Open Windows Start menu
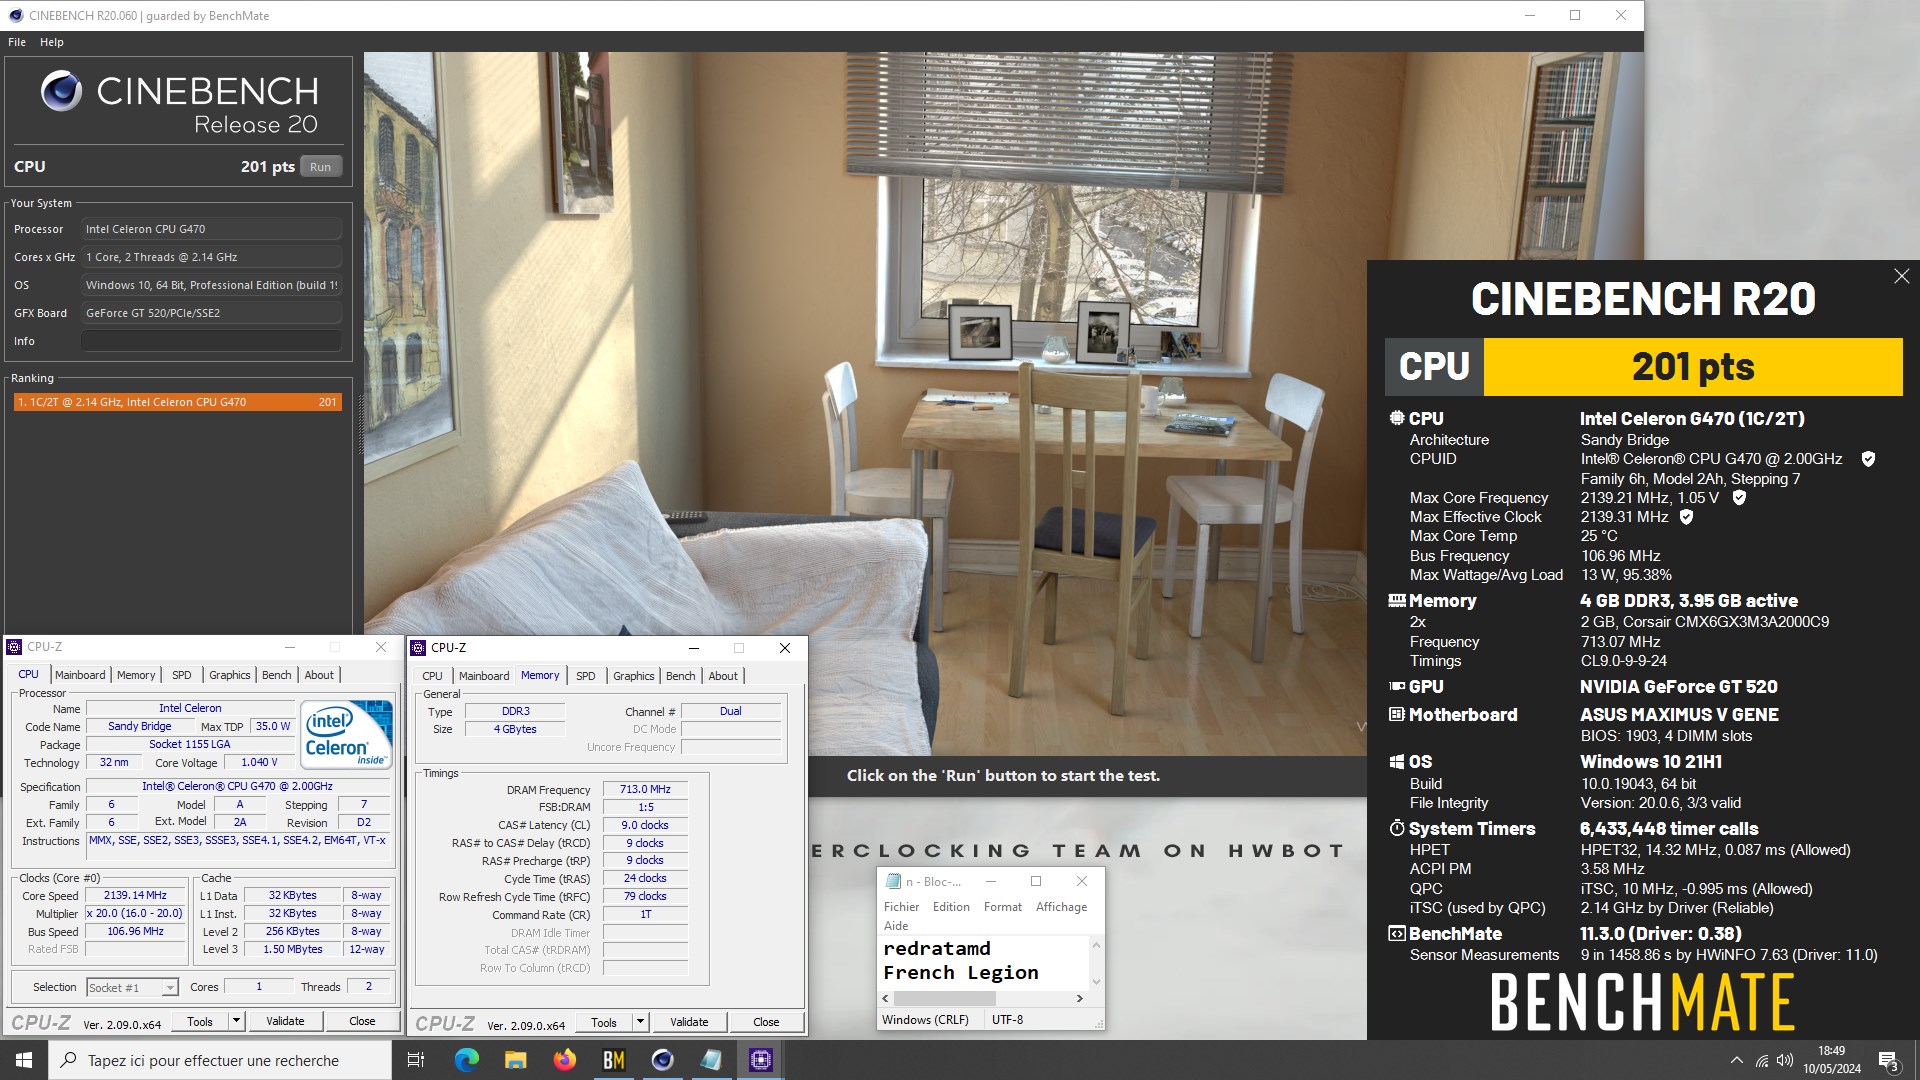 [24, 1060]
